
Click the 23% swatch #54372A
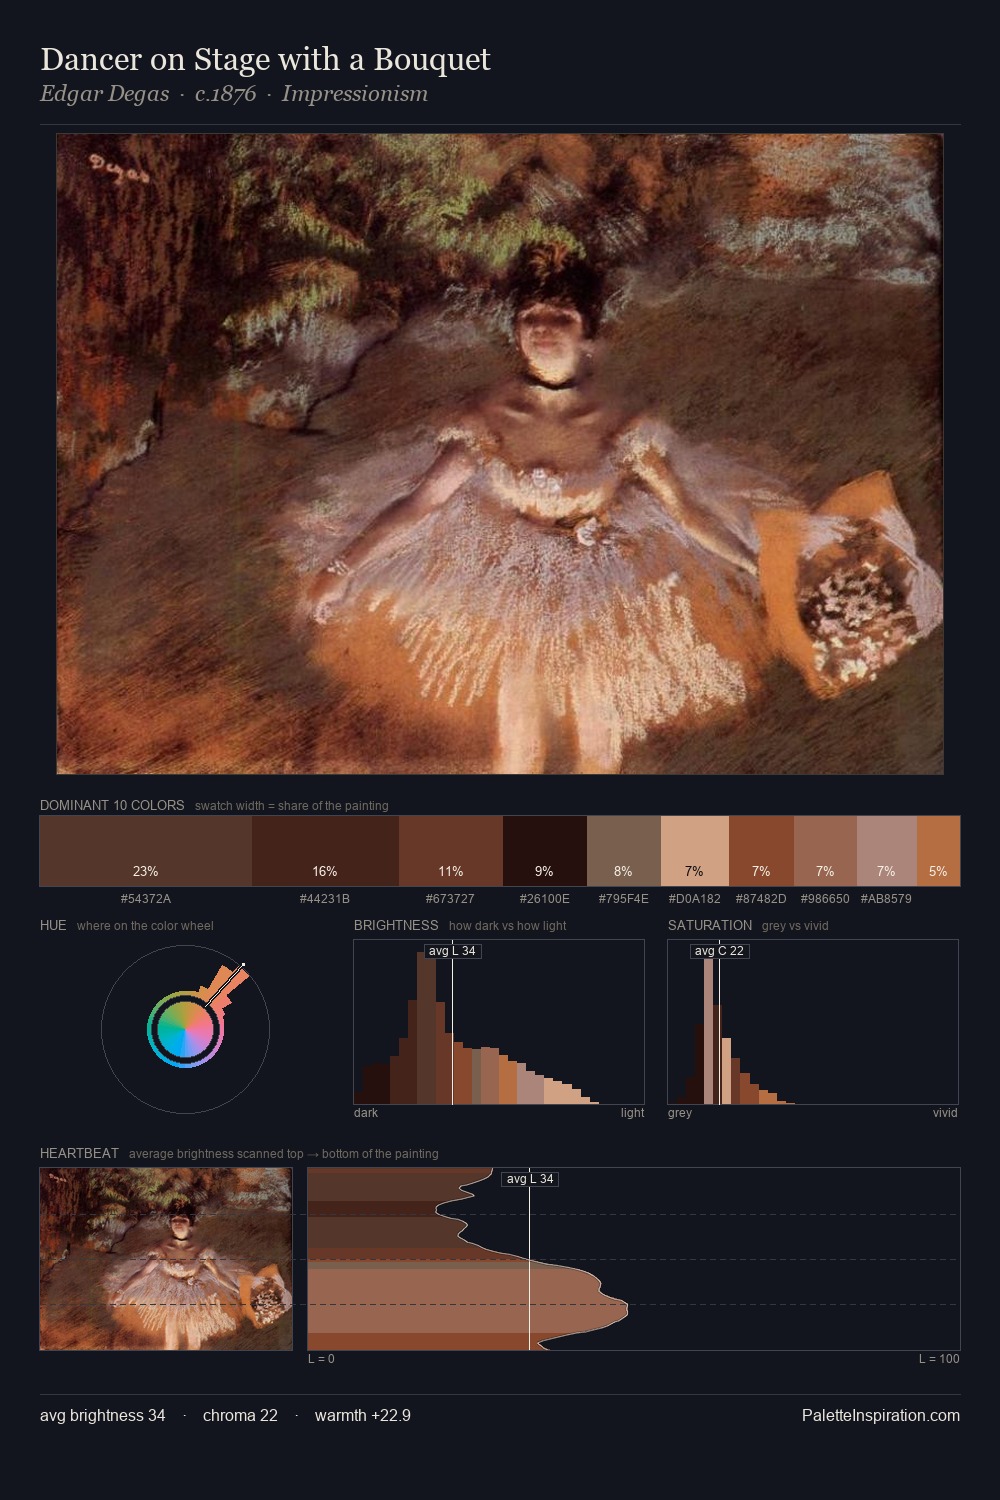click(146, 851)
